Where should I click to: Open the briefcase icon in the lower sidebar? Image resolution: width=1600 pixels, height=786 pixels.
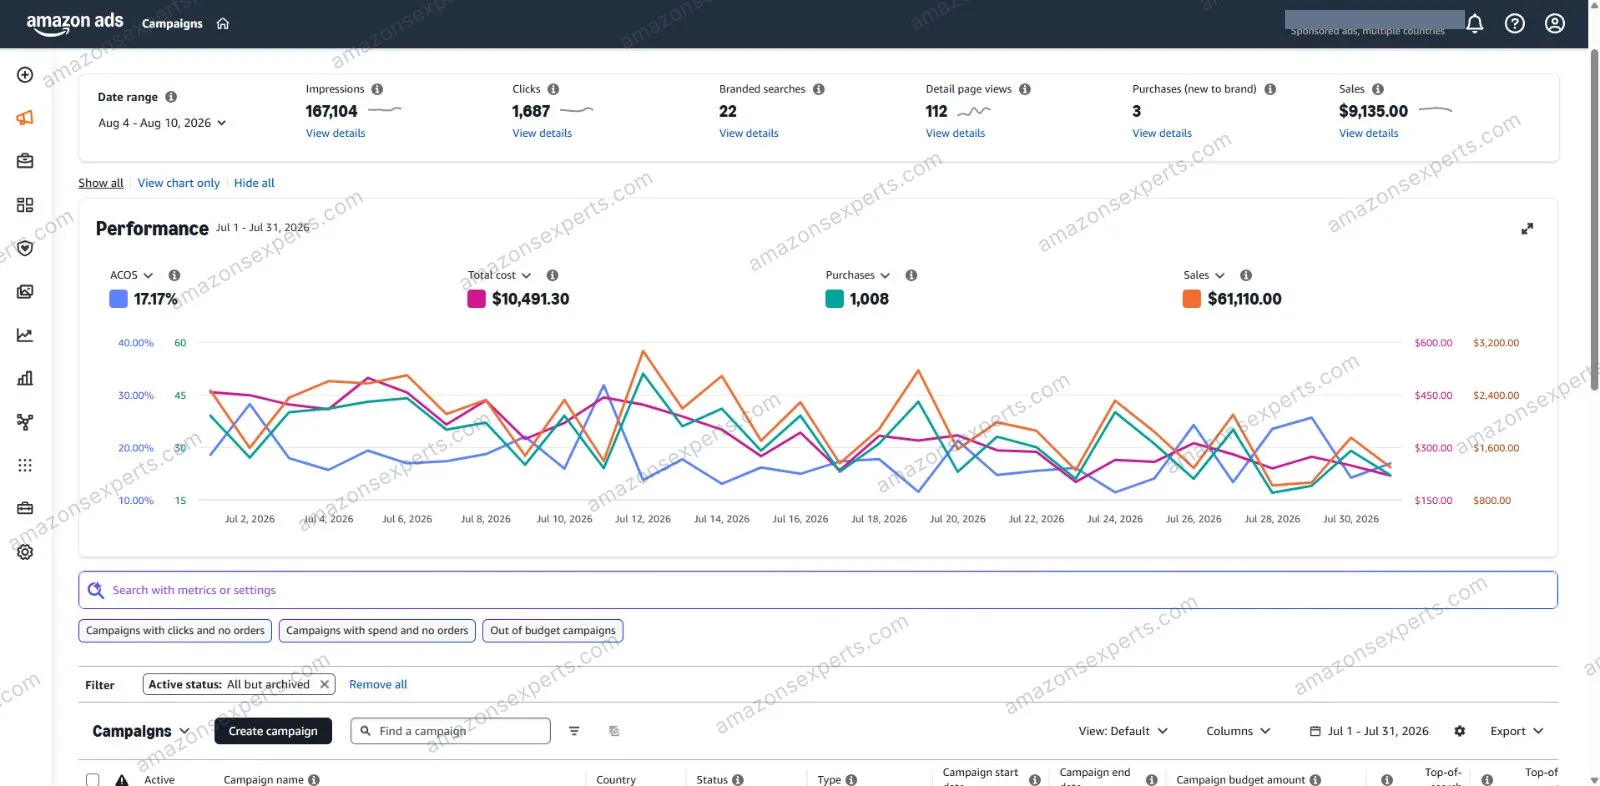(25, 508)
